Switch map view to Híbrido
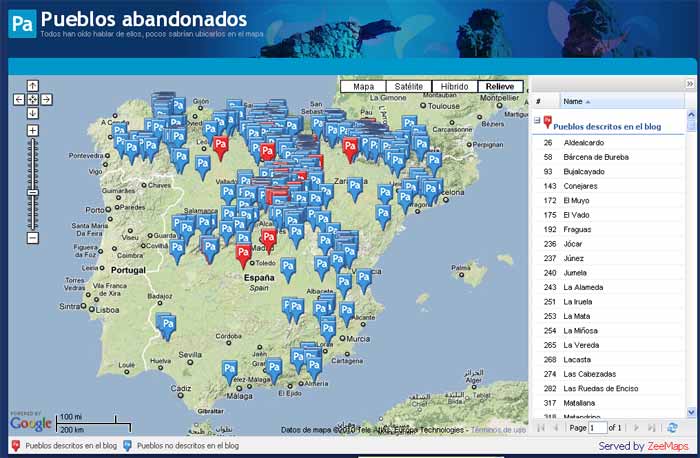The image size is (700, 458). [456, 87]
